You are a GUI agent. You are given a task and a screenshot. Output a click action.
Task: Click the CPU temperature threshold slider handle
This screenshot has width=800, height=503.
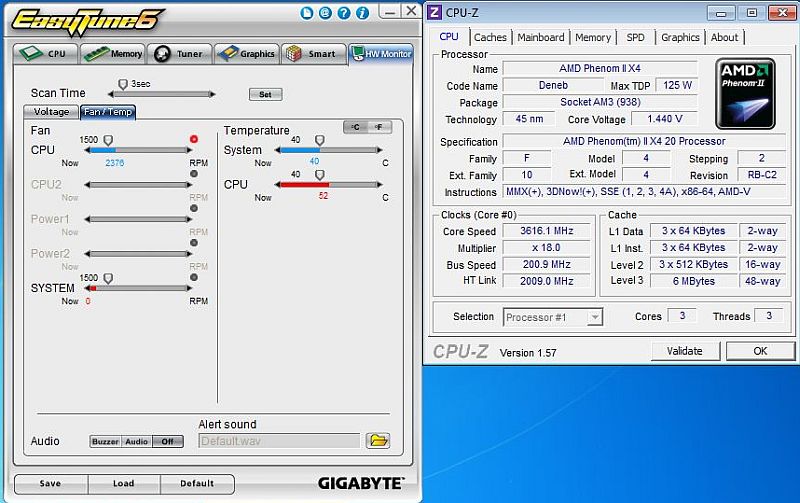pyautogui.click(x=319, y=175)
